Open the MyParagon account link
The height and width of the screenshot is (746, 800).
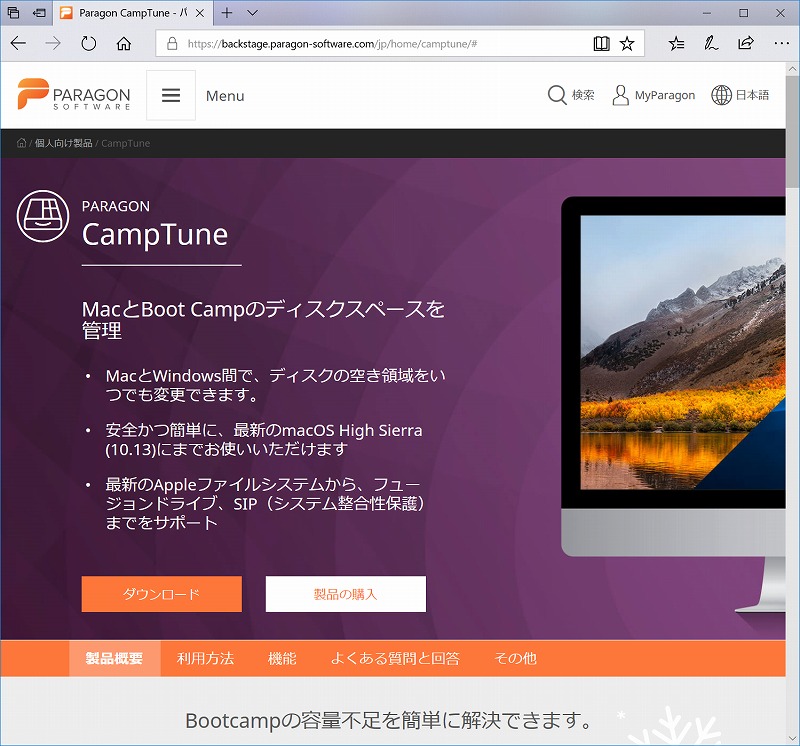654,95
